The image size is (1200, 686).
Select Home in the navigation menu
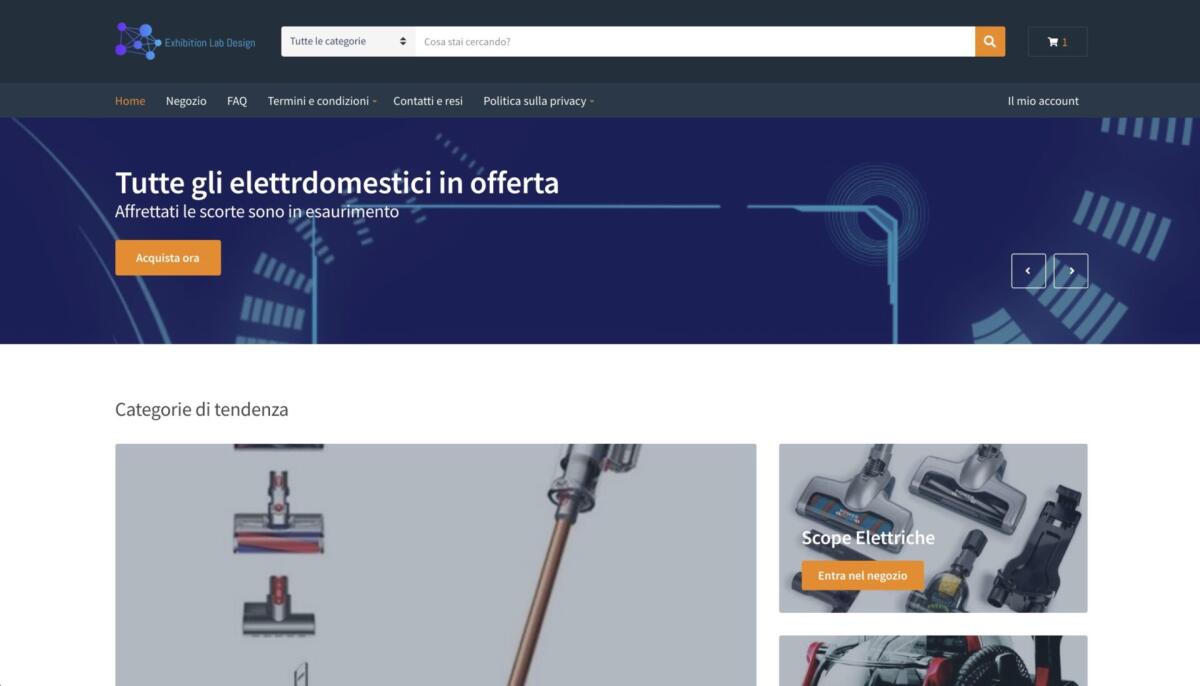(x=130, y=100)
